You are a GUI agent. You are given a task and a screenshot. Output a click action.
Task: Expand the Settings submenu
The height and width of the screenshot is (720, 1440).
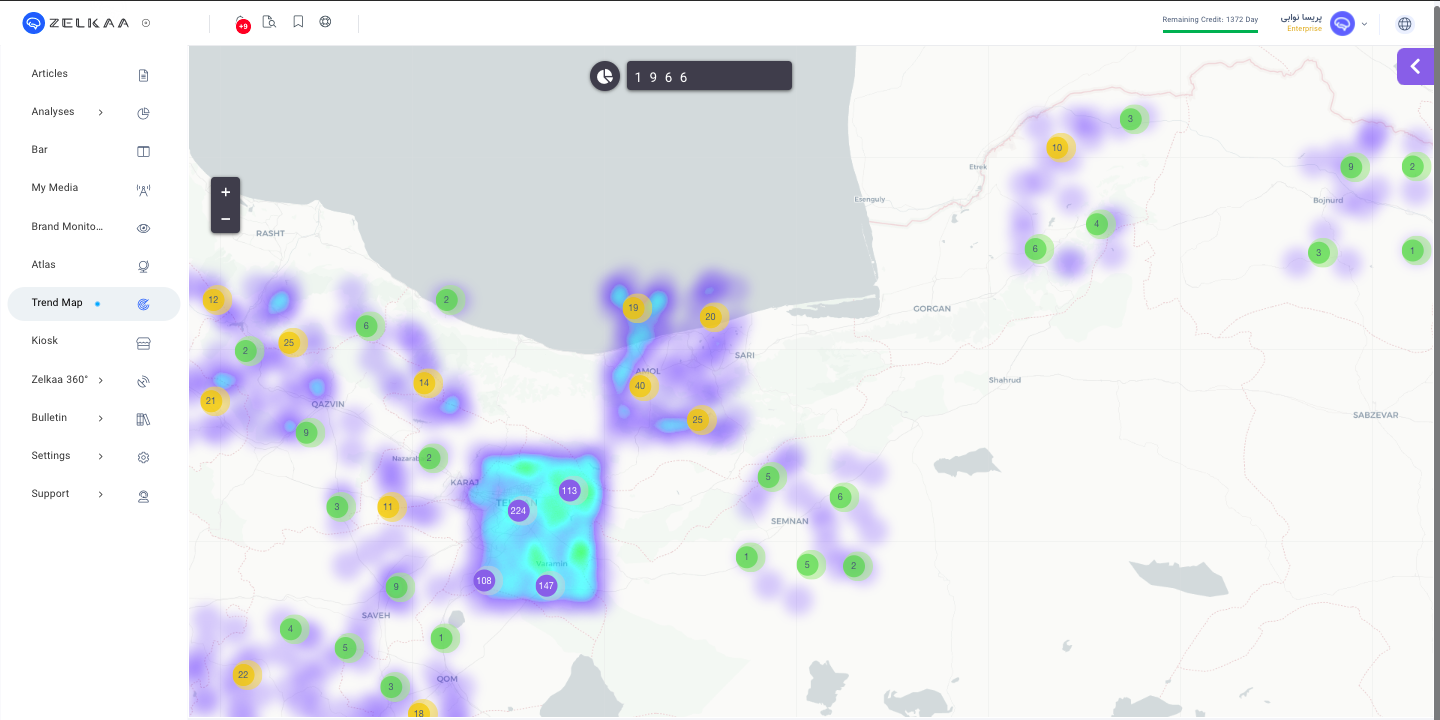coord(101,456)
